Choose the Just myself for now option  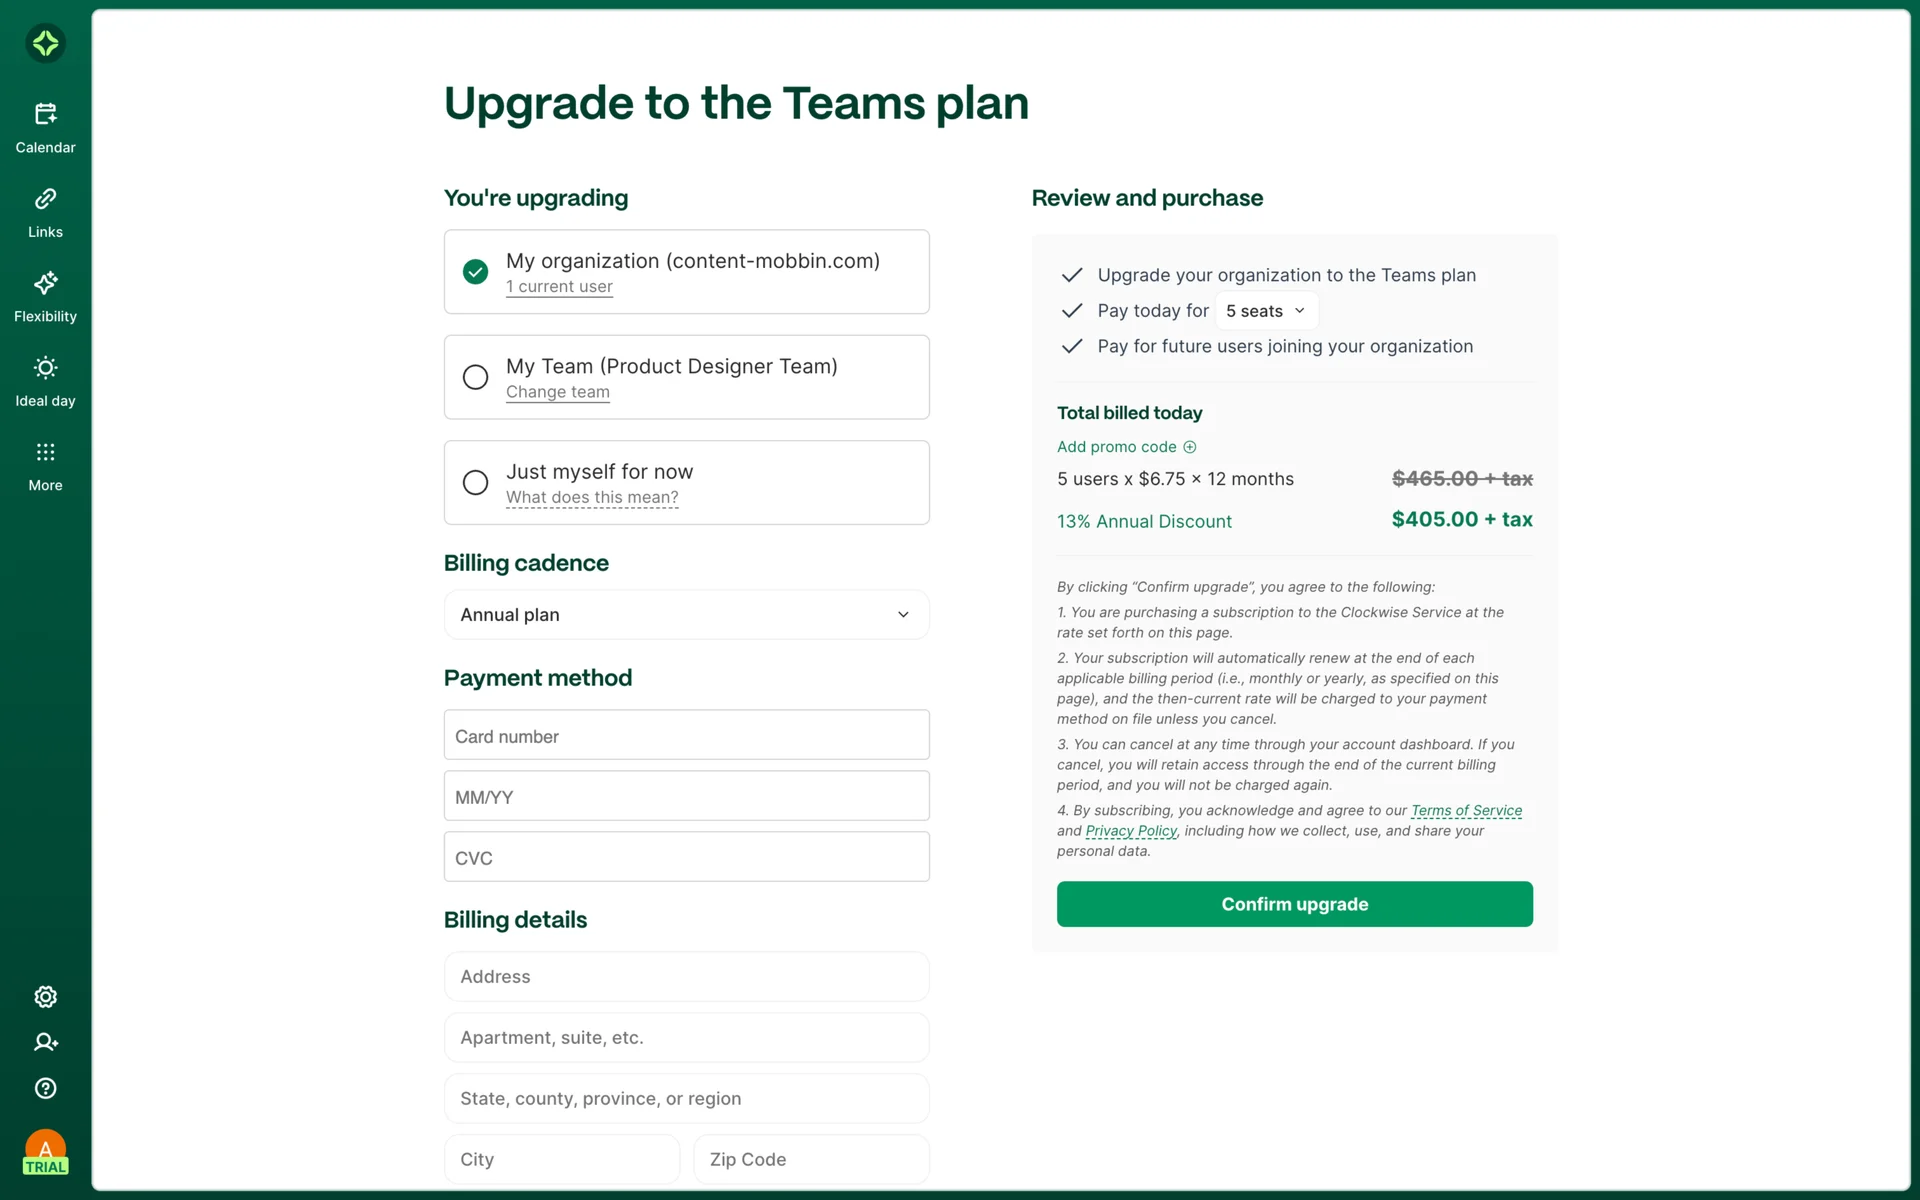[x=476, y=483]
